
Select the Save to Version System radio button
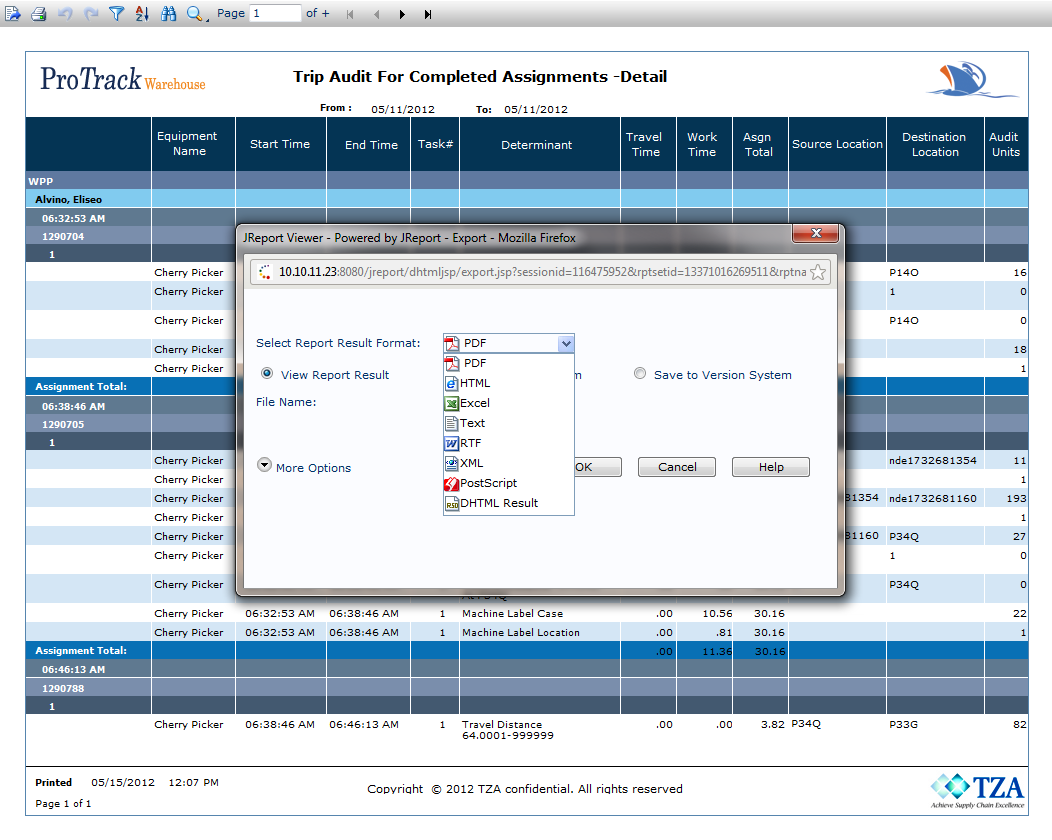[640, 374]
